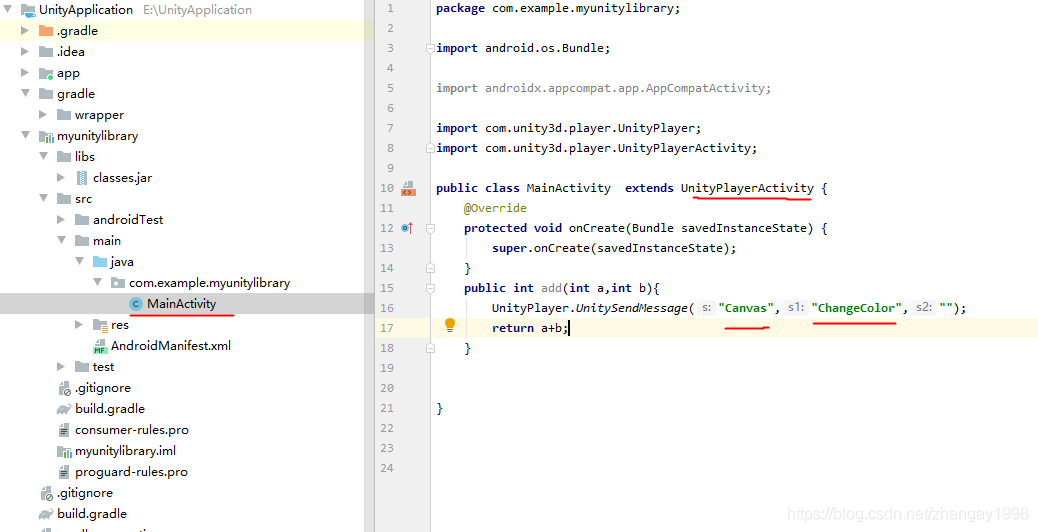This screenshot has height=532, width=1038.
Task: Click the res resources folder icon
Action: click(x=100, y=325)
